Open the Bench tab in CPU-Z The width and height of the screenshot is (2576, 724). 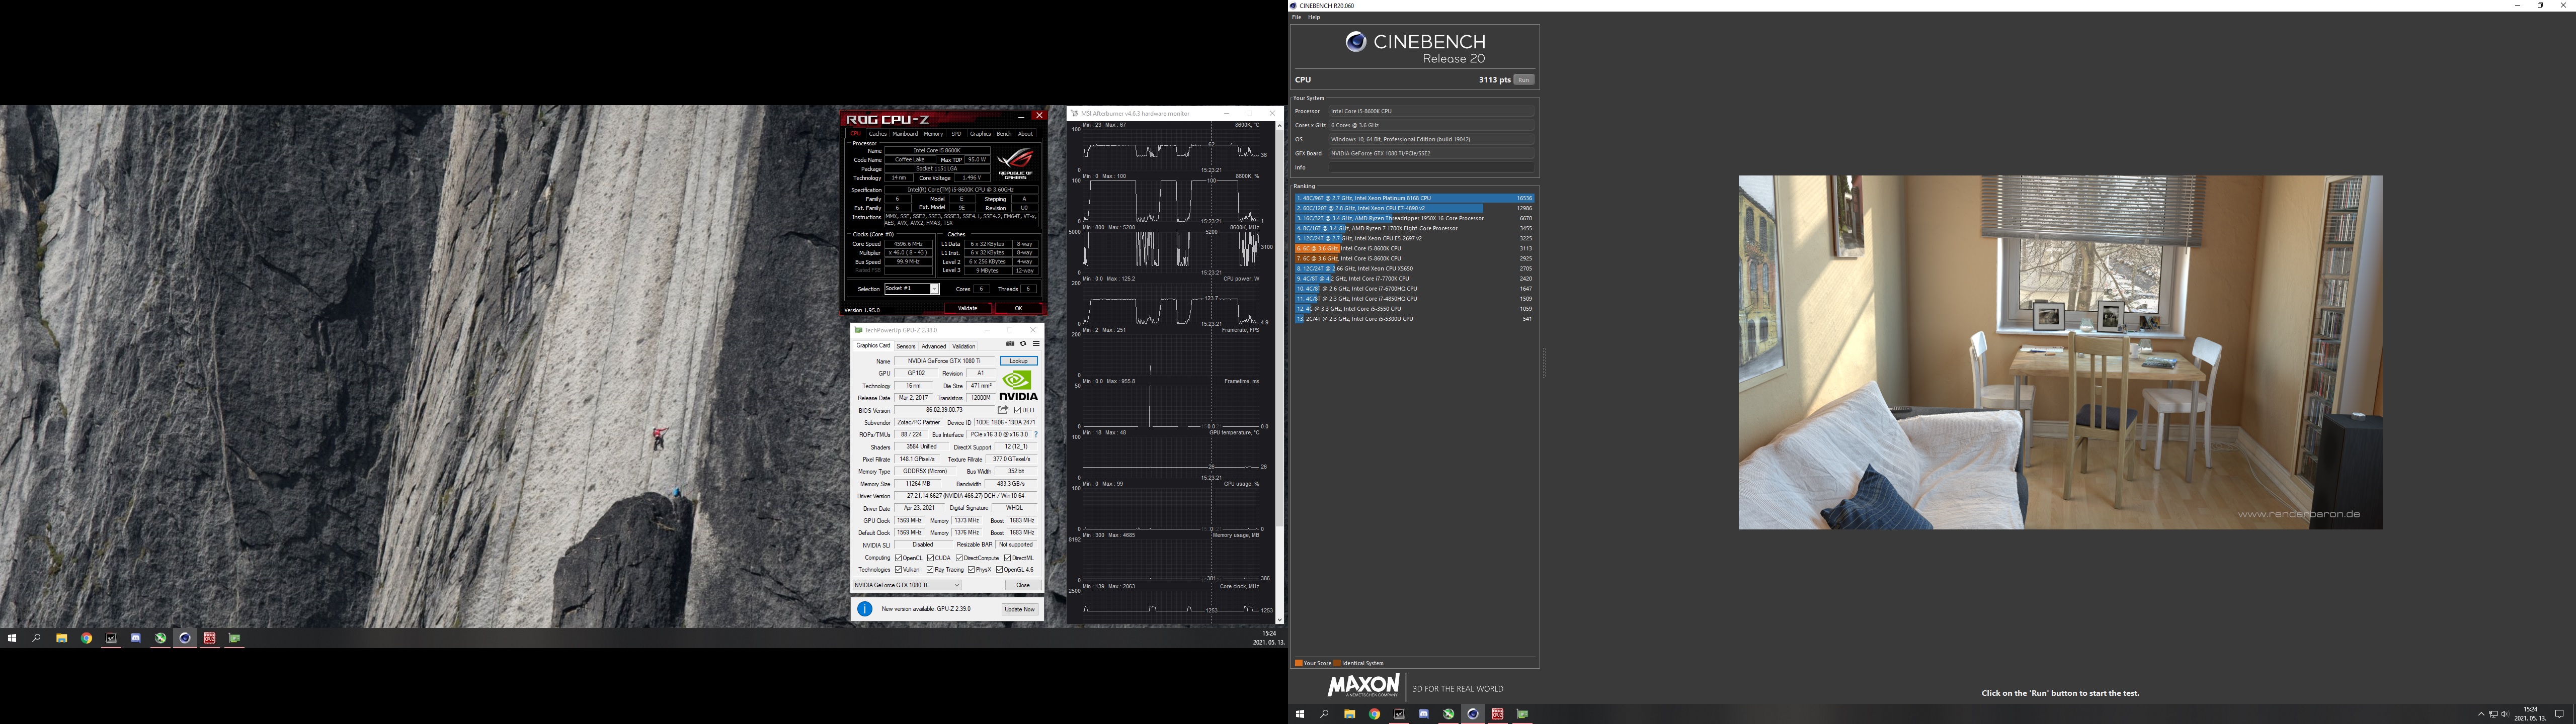tap(1004, 134)
